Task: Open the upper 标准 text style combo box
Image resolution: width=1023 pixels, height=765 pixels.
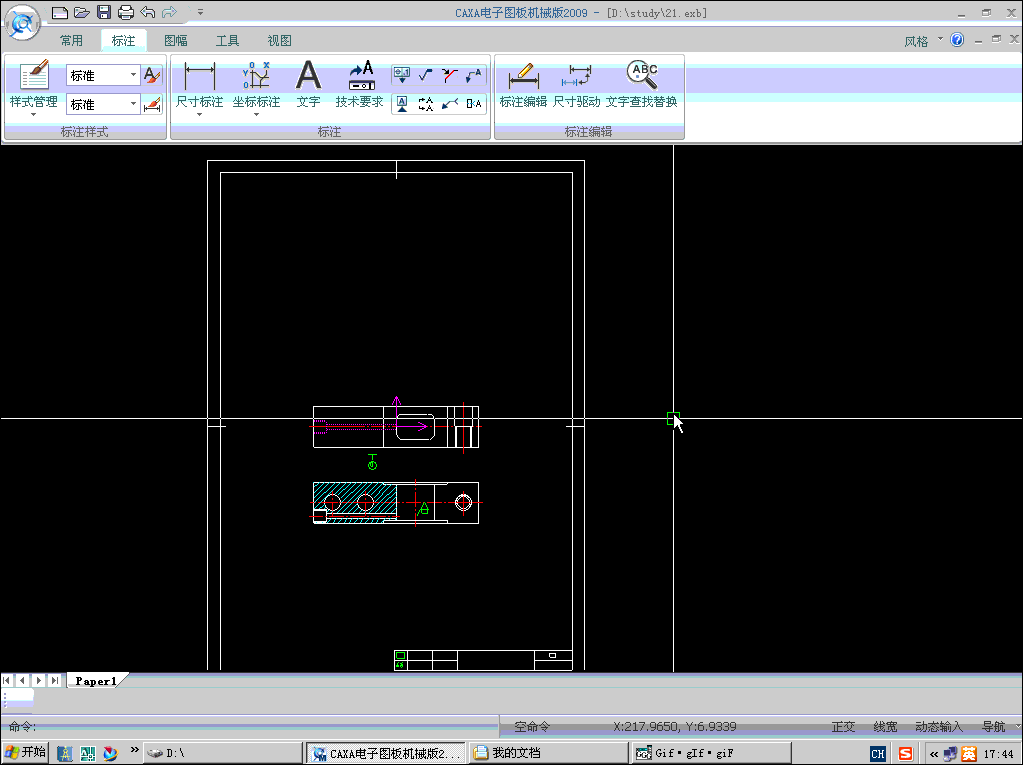Action: [103, 75]
